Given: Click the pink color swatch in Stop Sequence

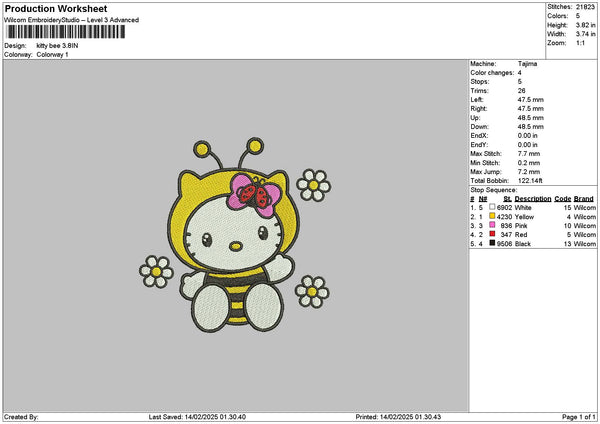Looking at the screenshot, I should click(x=492, y=225).
